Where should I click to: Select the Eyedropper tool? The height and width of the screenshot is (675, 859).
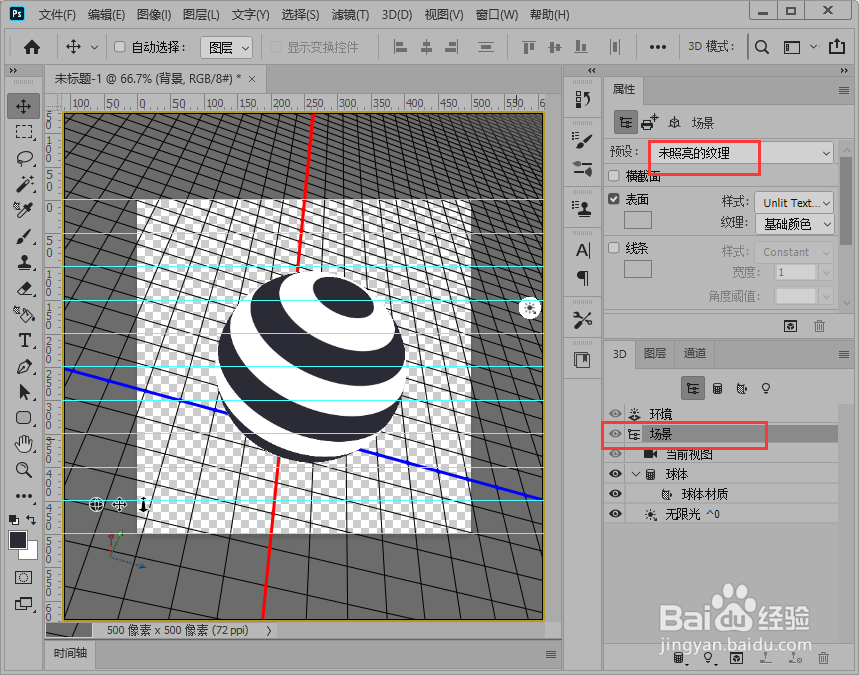[24, 210]
